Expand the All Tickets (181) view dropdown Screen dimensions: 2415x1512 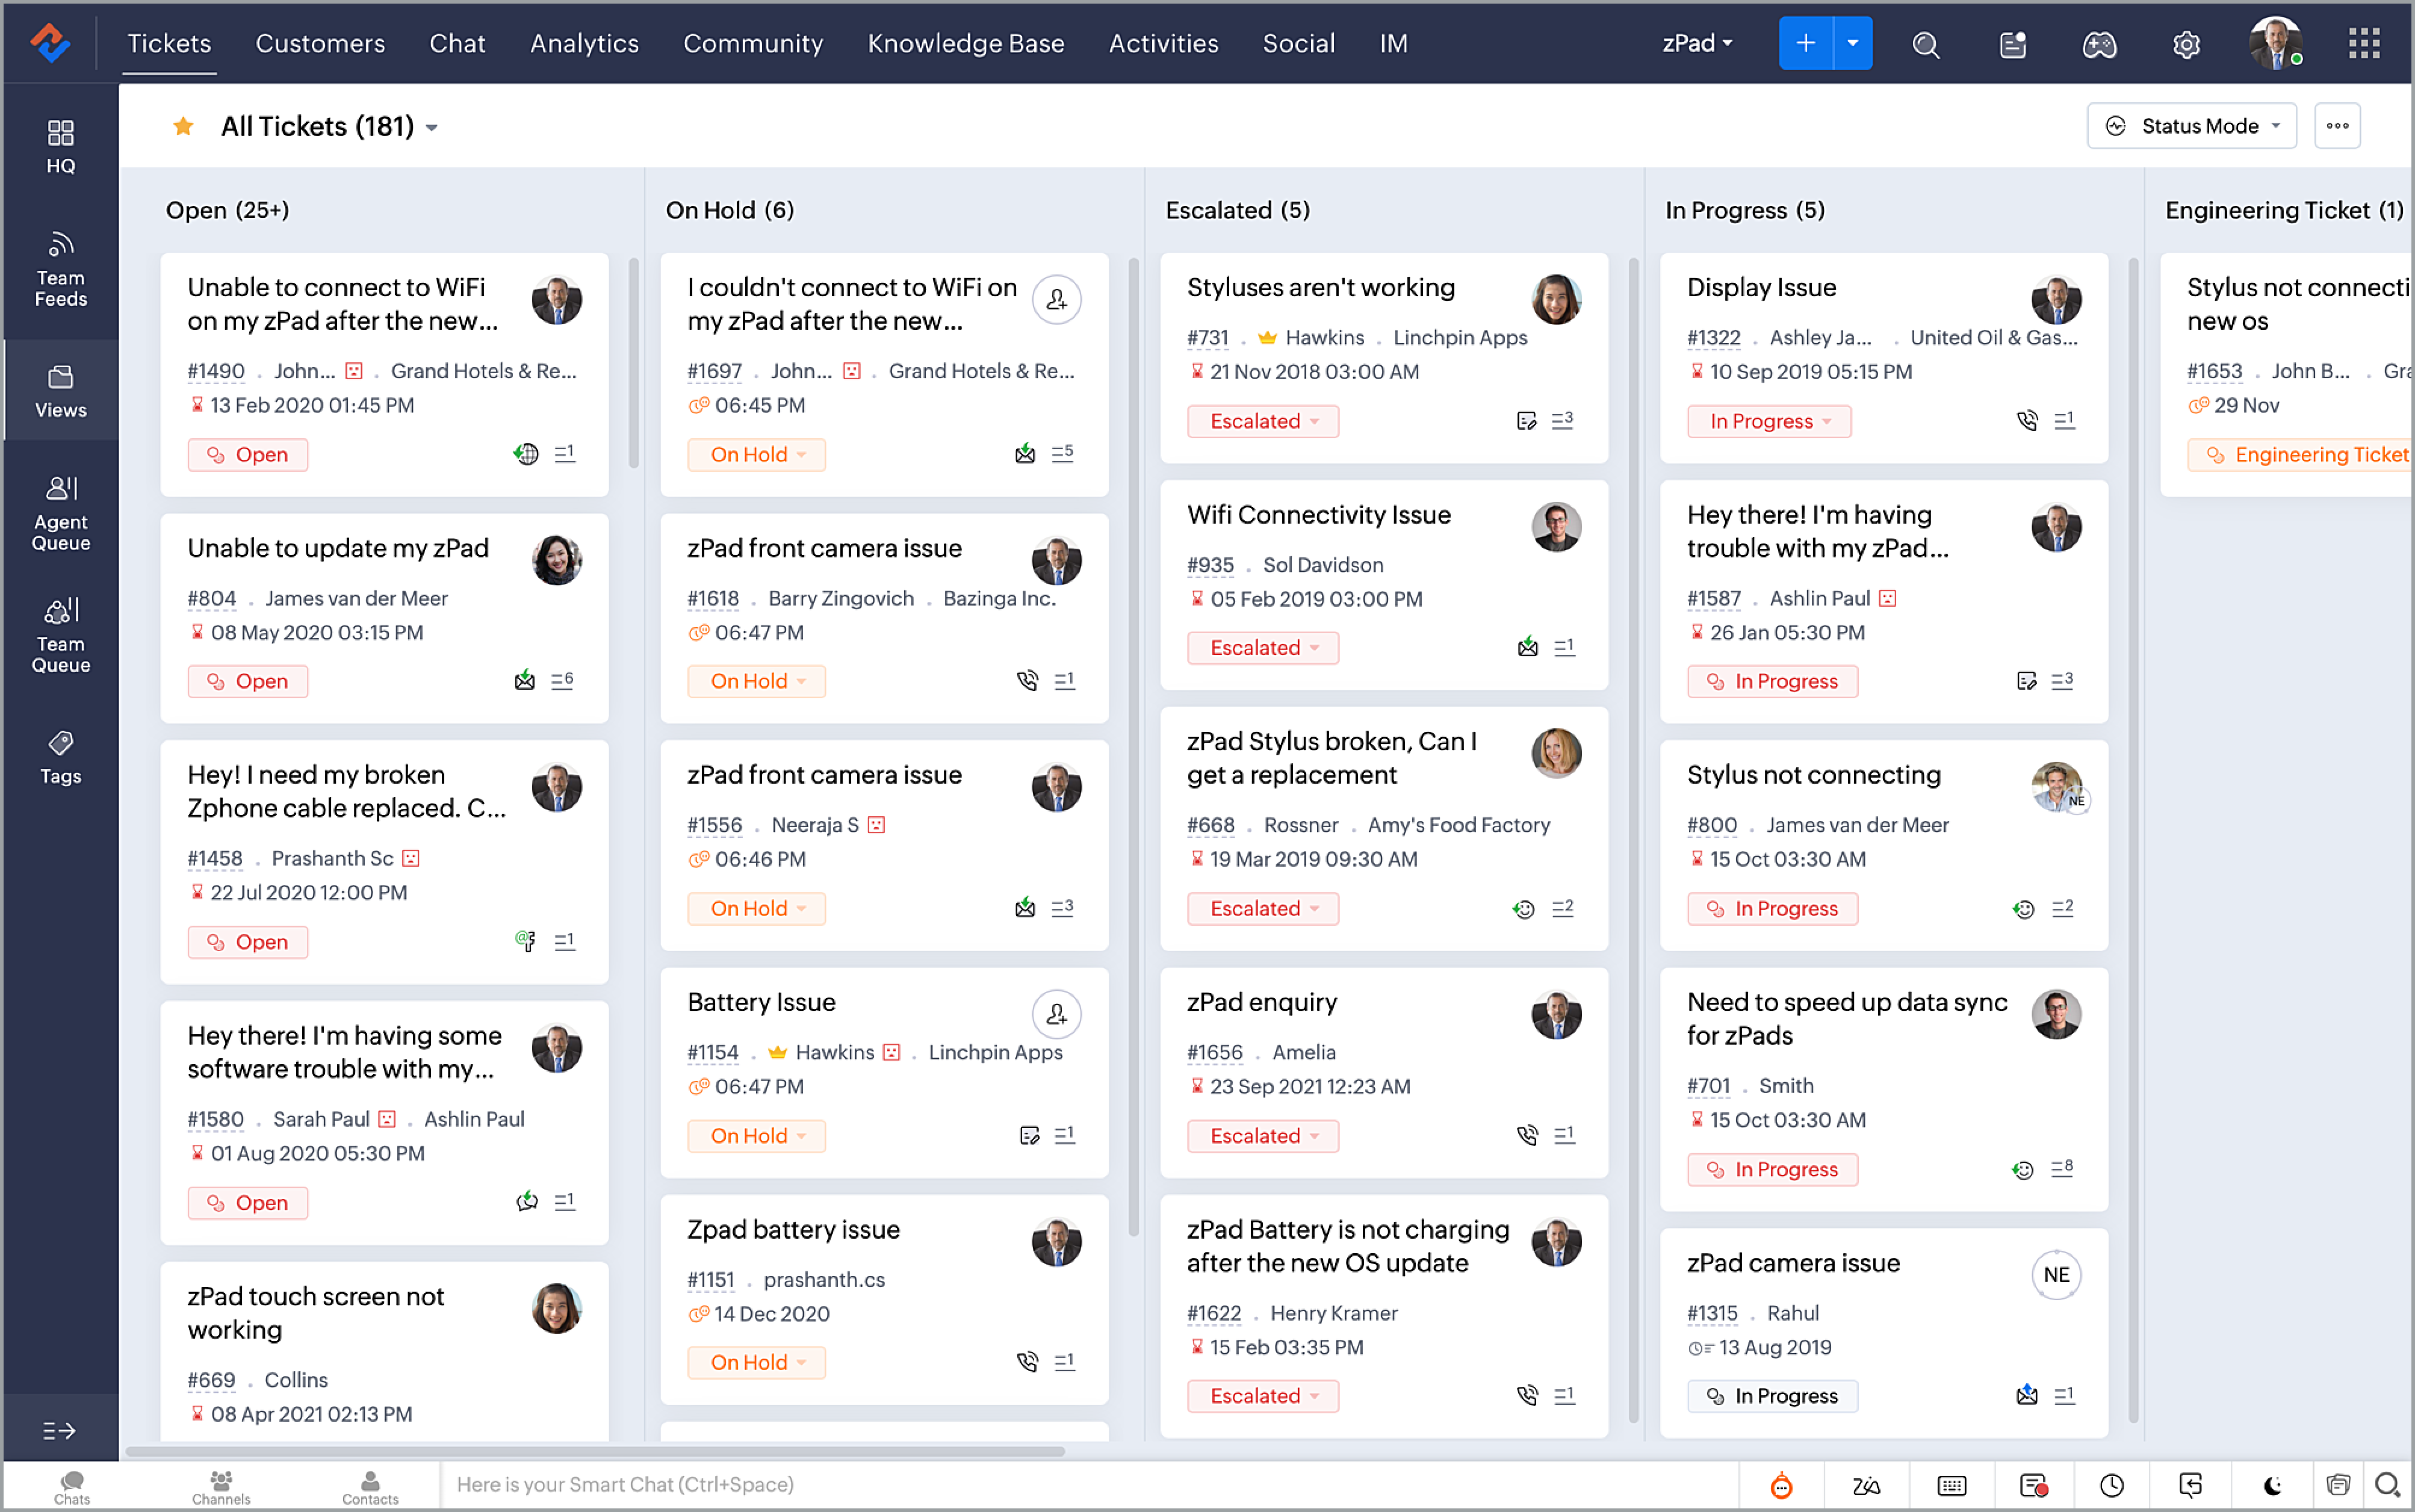432,127
